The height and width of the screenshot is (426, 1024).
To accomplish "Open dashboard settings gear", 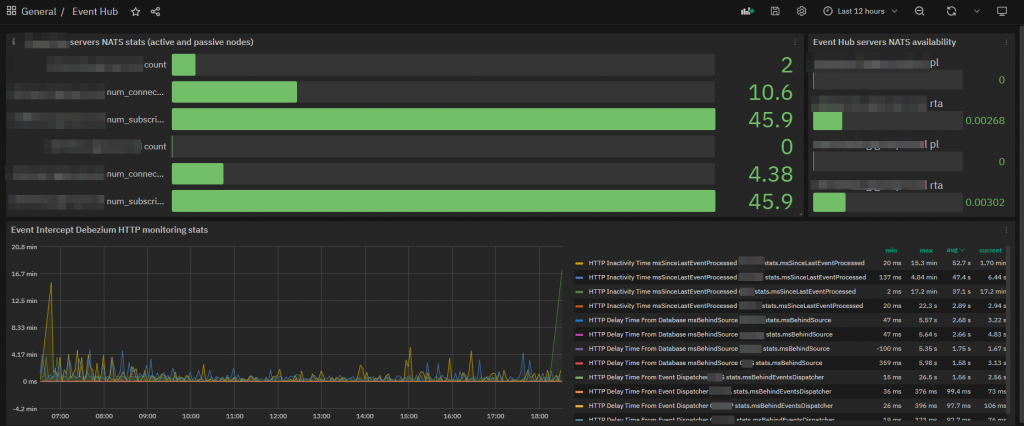I will (801, 11).
